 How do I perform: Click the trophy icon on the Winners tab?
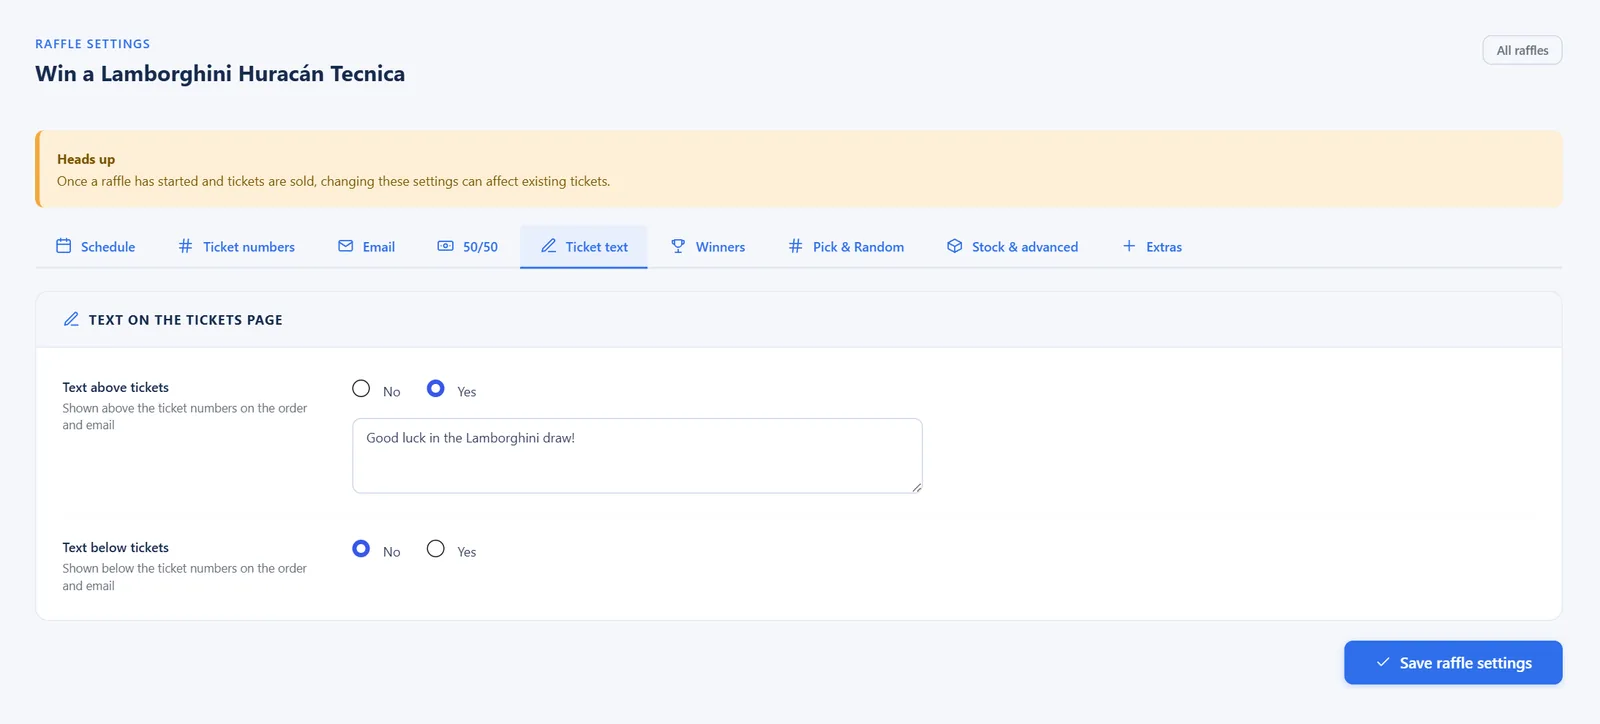coord(678,246)
